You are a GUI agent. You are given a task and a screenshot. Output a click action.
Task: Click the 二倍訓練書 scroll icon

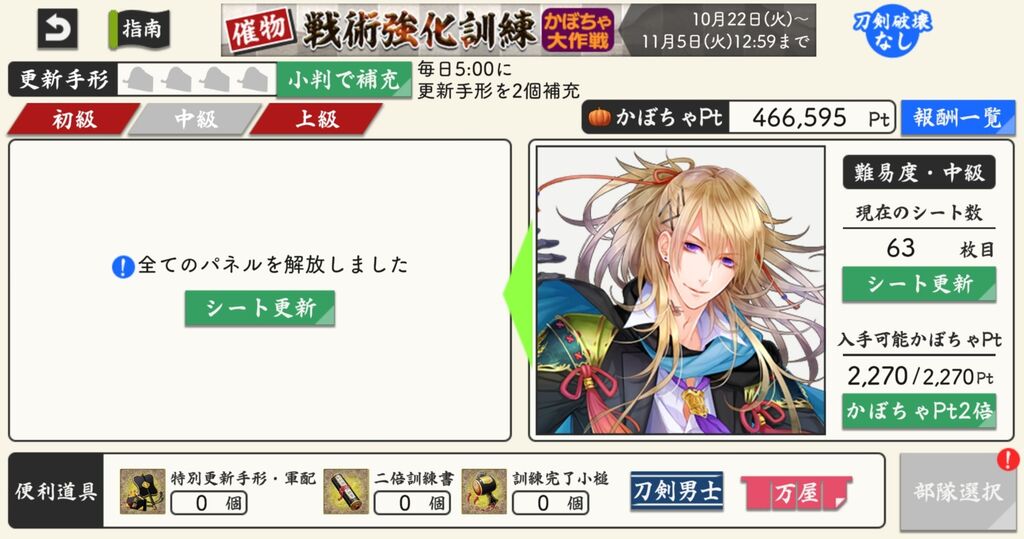point(346,491)
